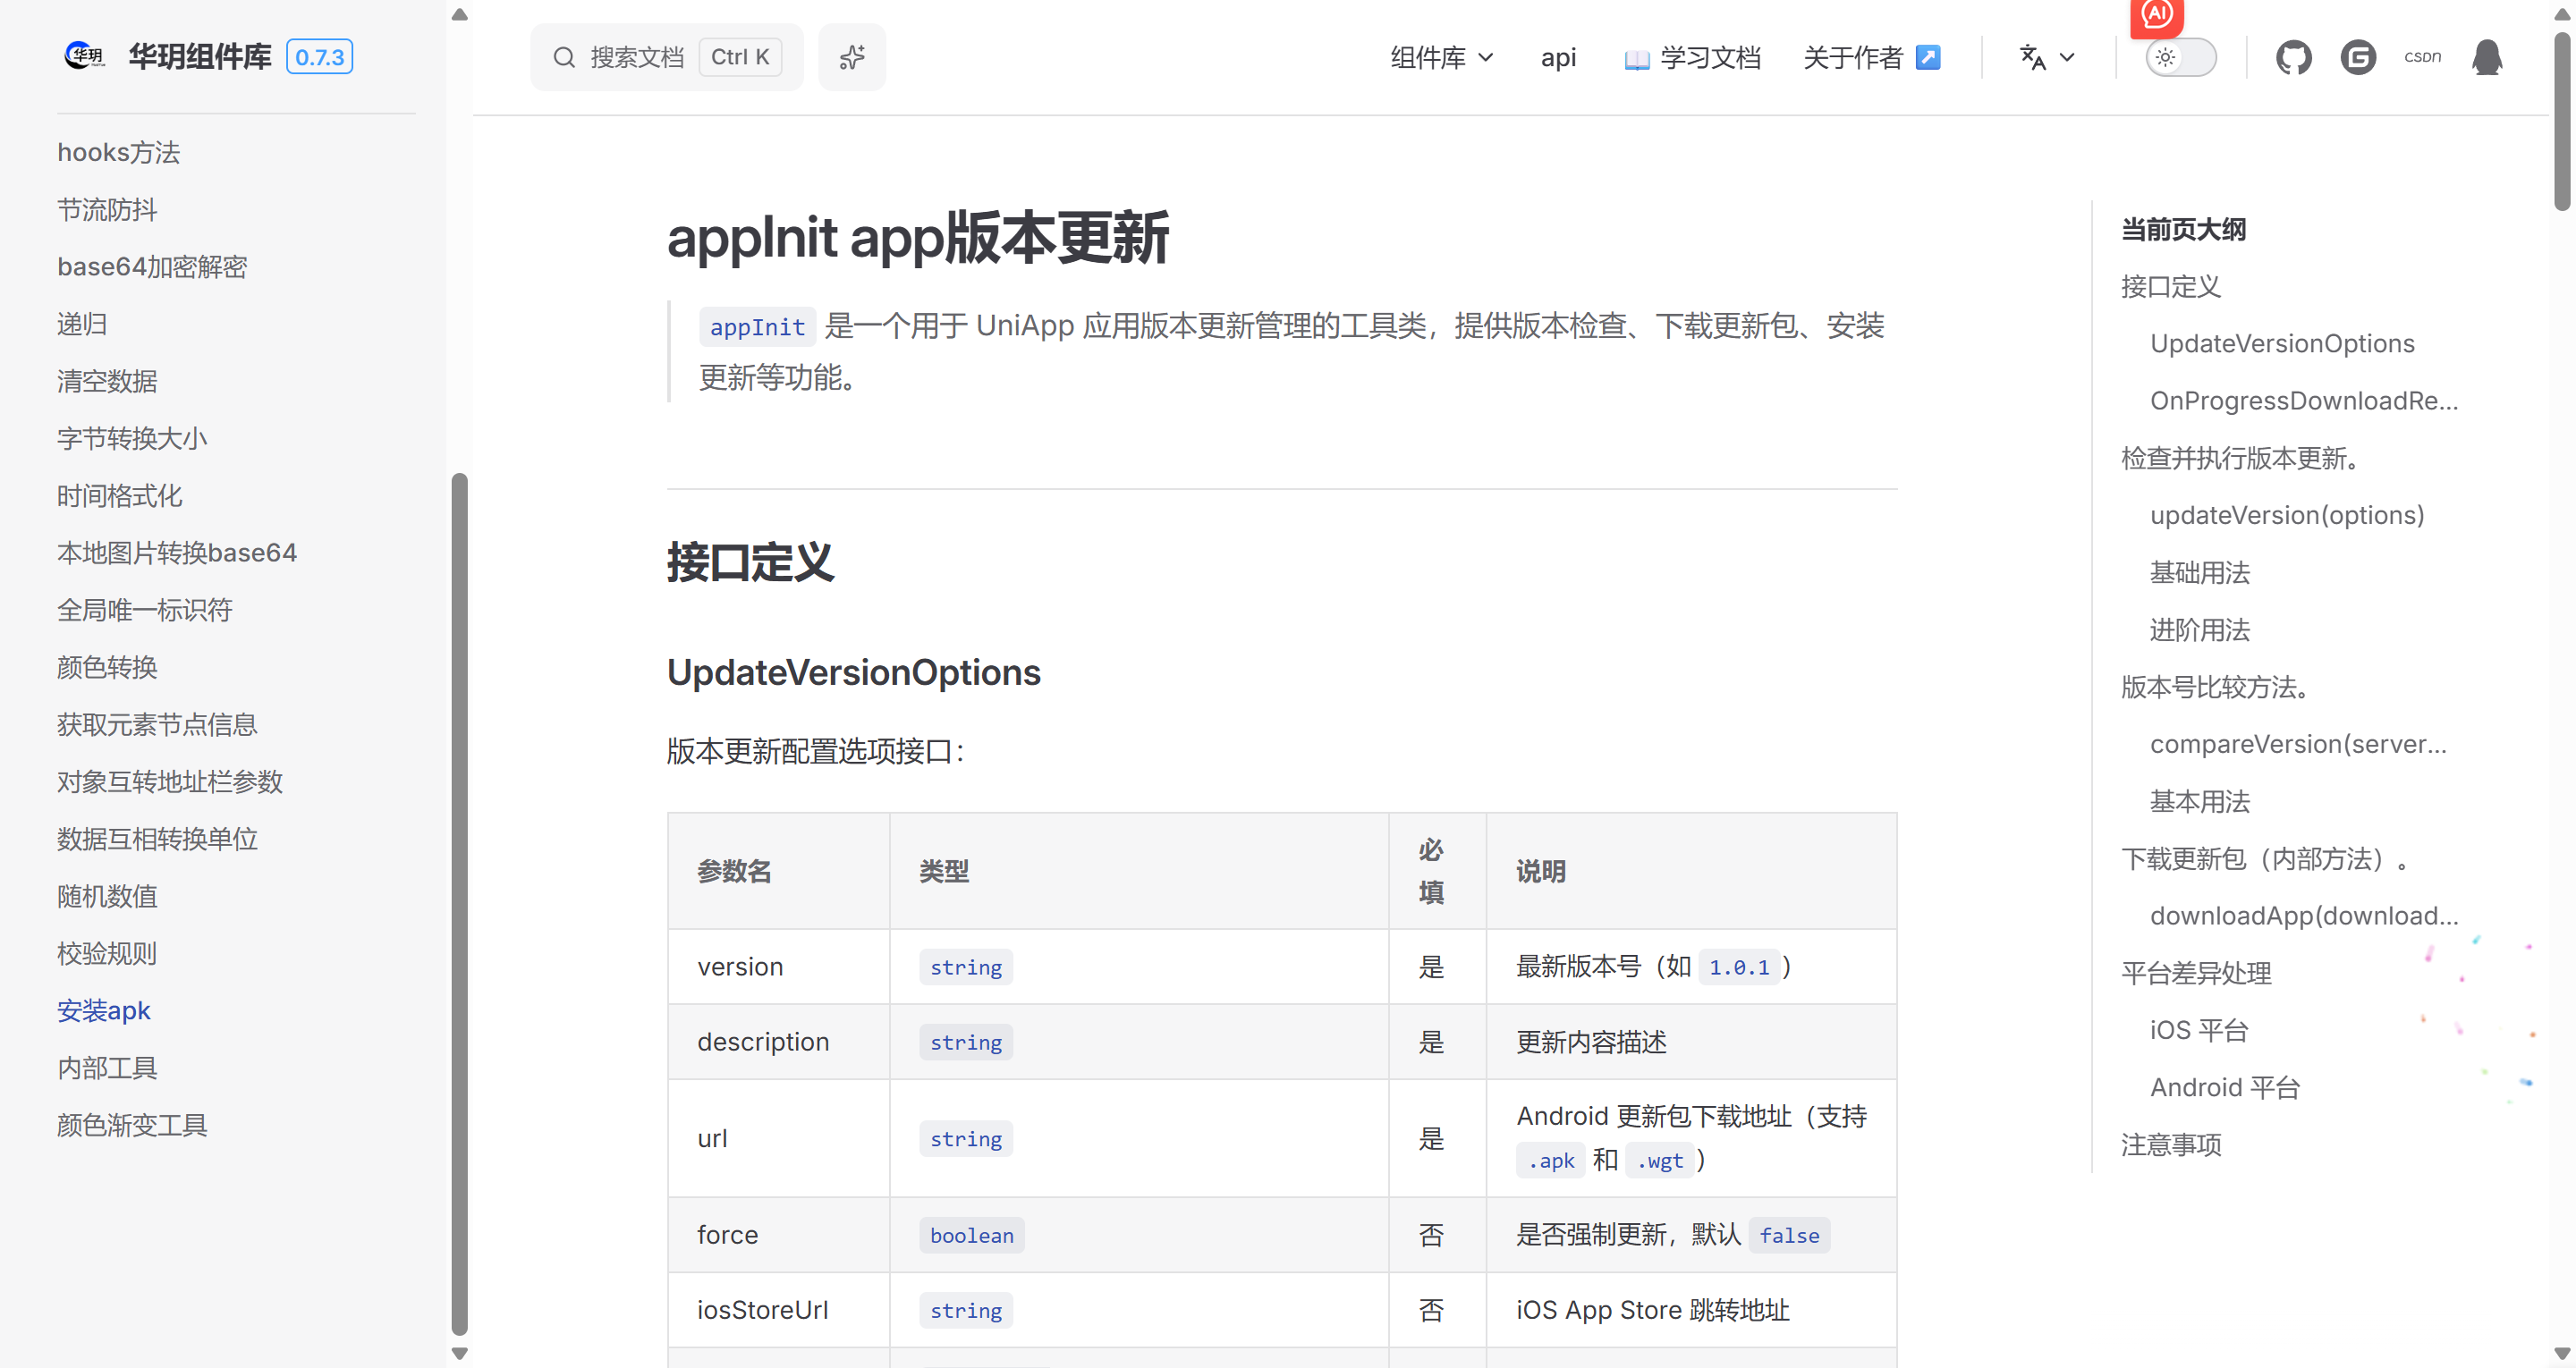
Task: Open 时间格式化 in the sidebar
Action: tap(119, 495)
